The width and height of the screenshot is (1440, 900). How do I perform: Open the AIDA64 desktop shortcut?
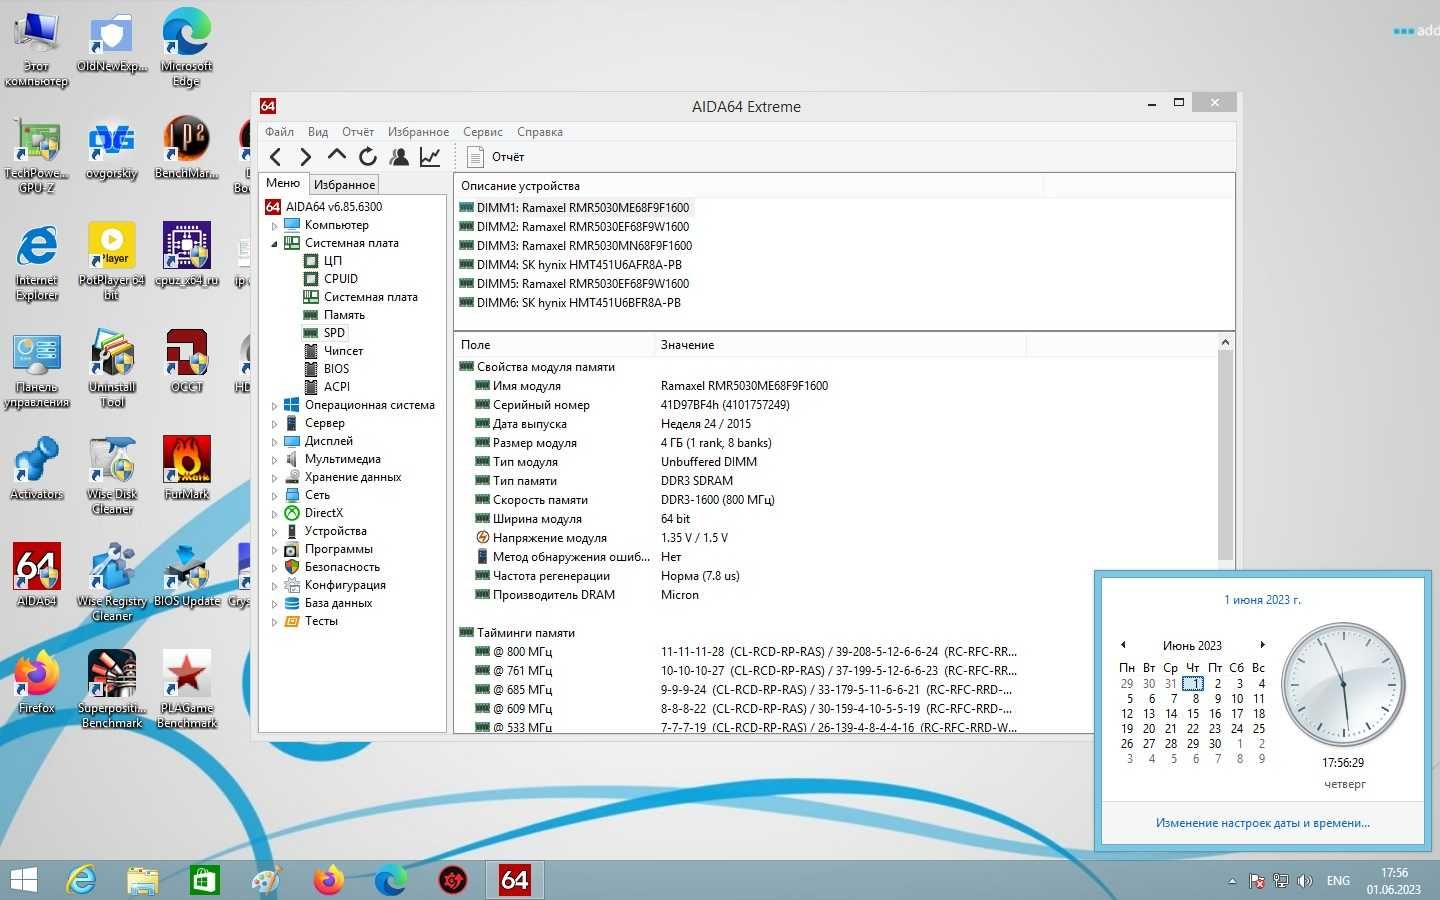tap(37, 574)
